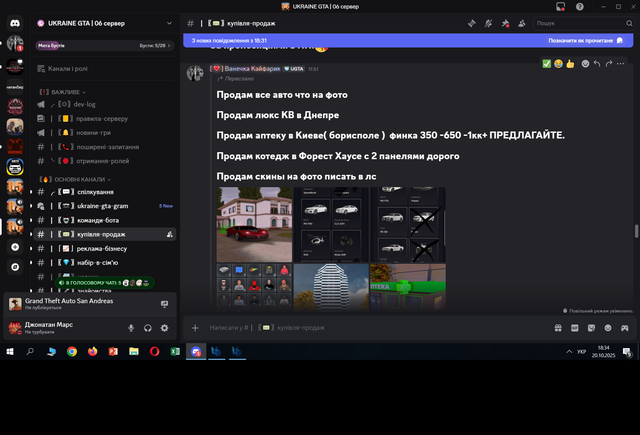Screen dimensions: 640x435
Task: Open правила-серверу channel
Action: (x=105, y=119)
